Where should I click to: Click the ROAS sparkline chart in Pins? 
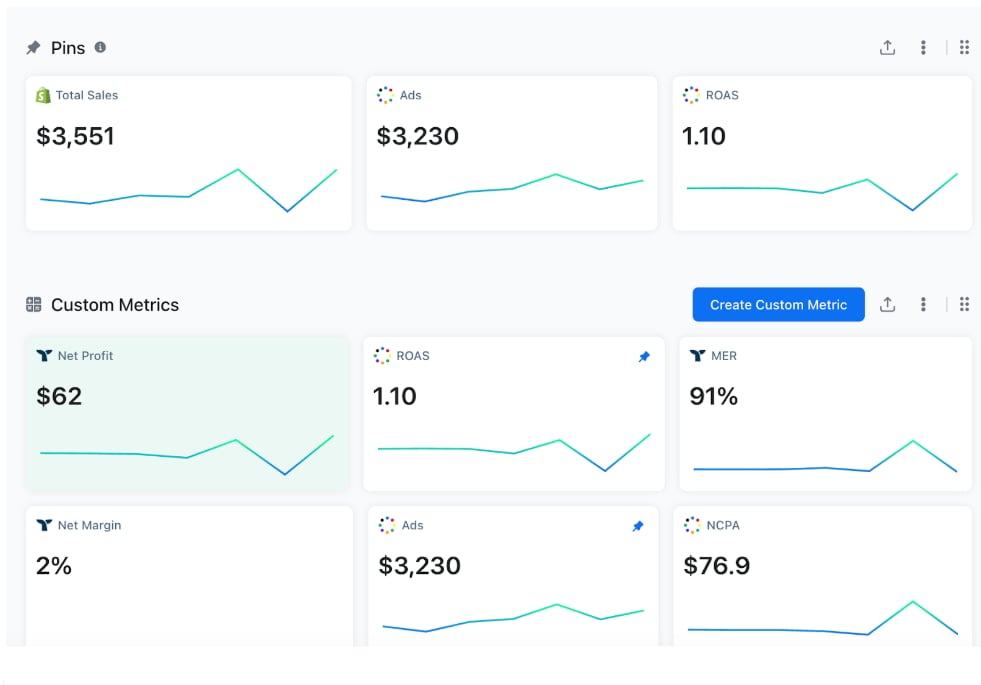click(x=822, y=190)
